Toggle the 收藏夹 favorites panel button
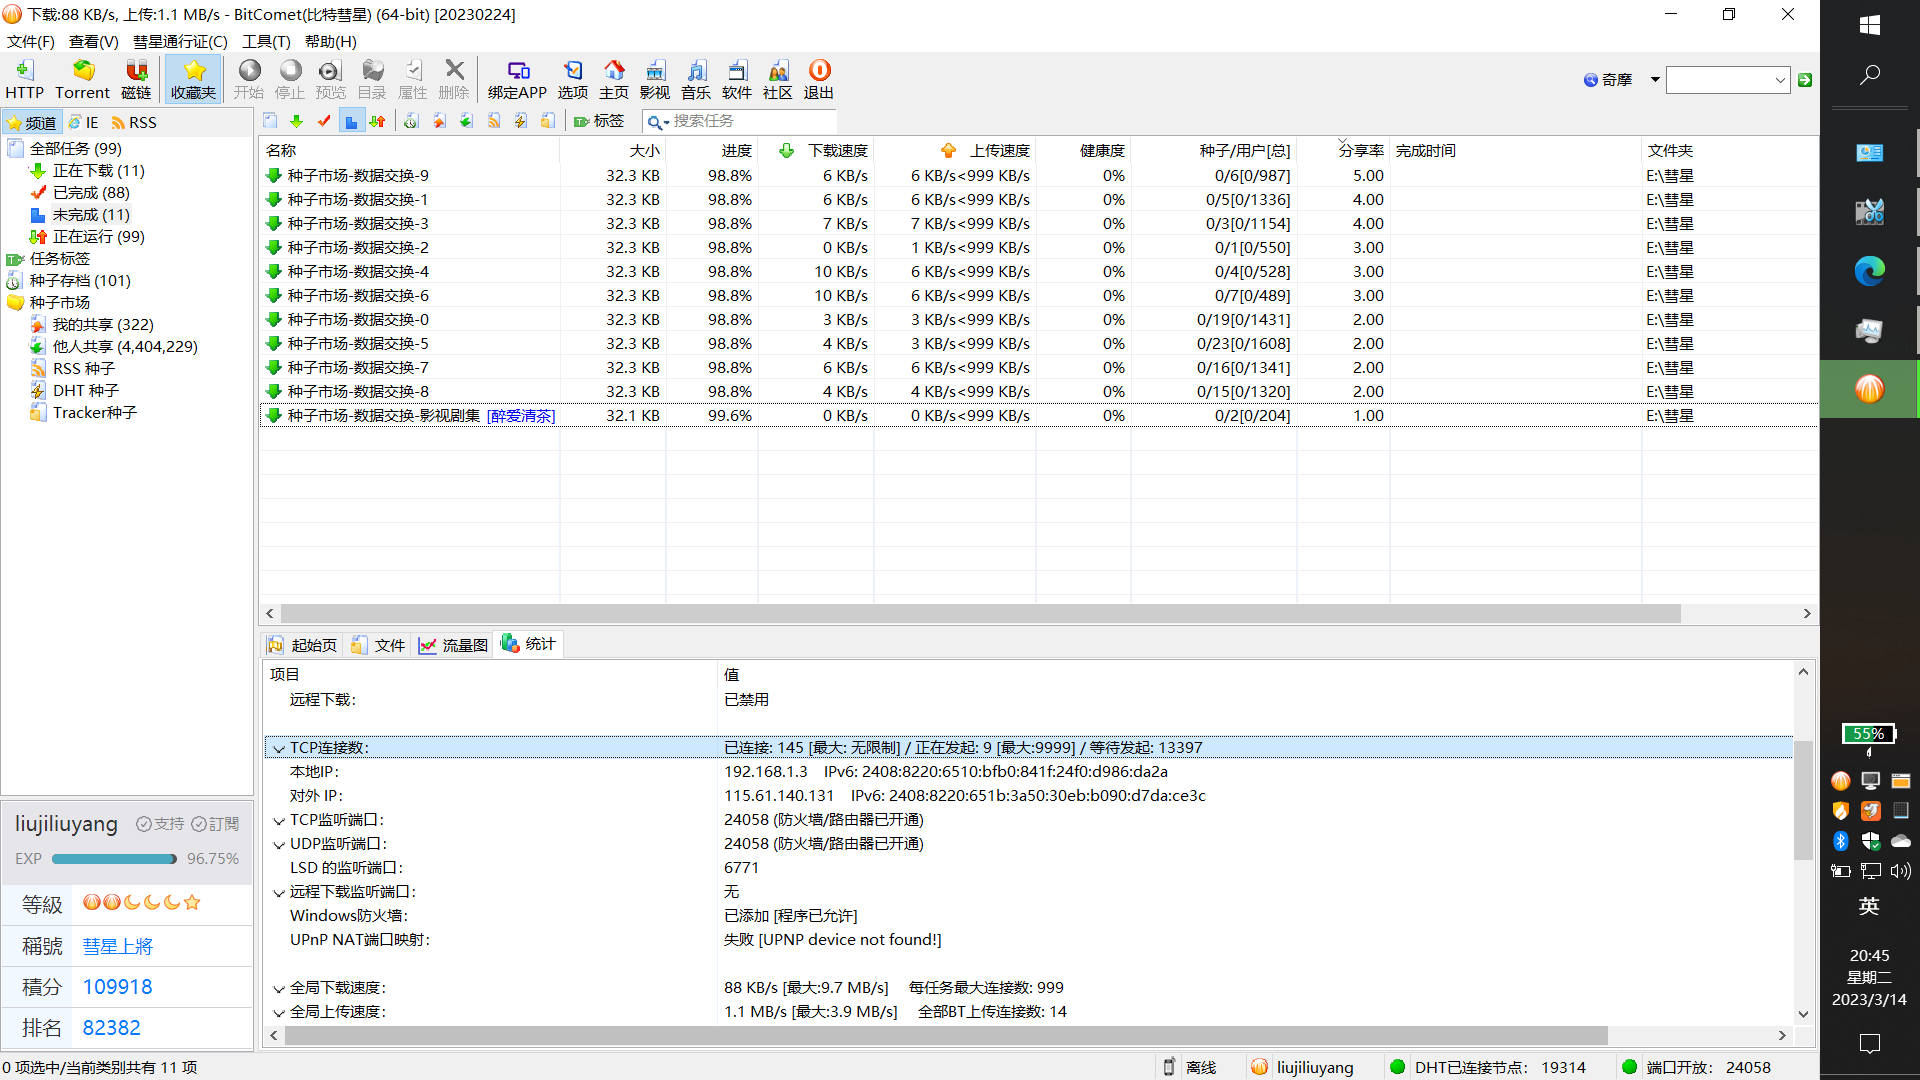 click(x=193, y=78)
